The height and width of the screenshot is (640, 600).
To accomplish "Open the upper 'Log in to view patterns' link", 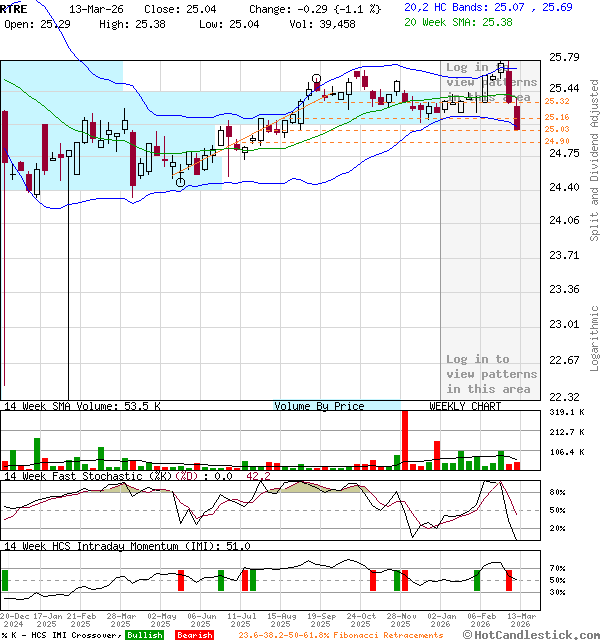I will [x=491, y=82].
